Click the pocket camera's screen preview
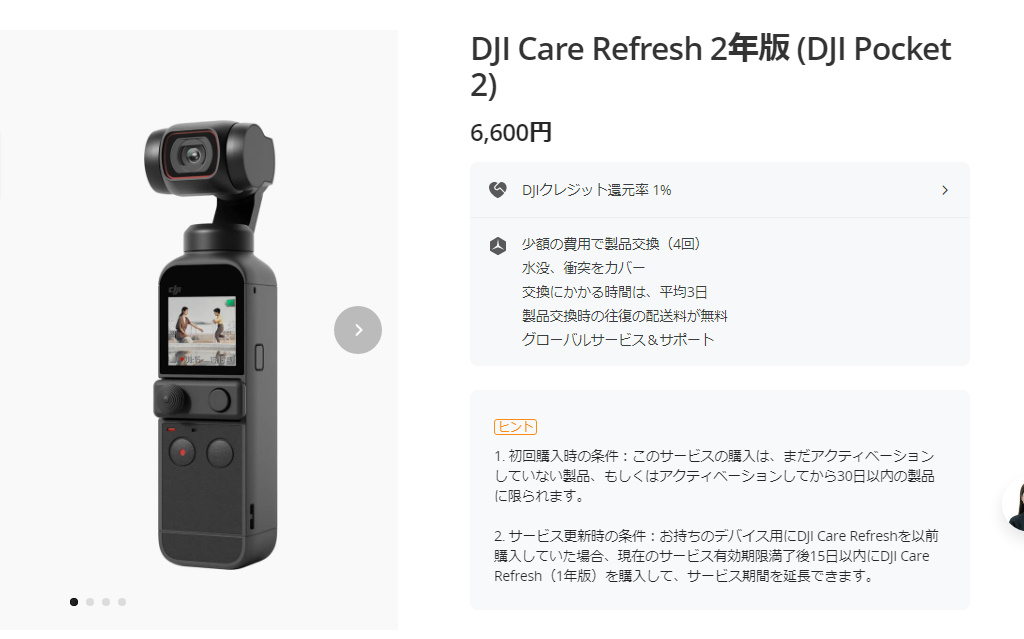Image resolution: width=1024 pixels, height=639 pixels. [x=202, y=331]
